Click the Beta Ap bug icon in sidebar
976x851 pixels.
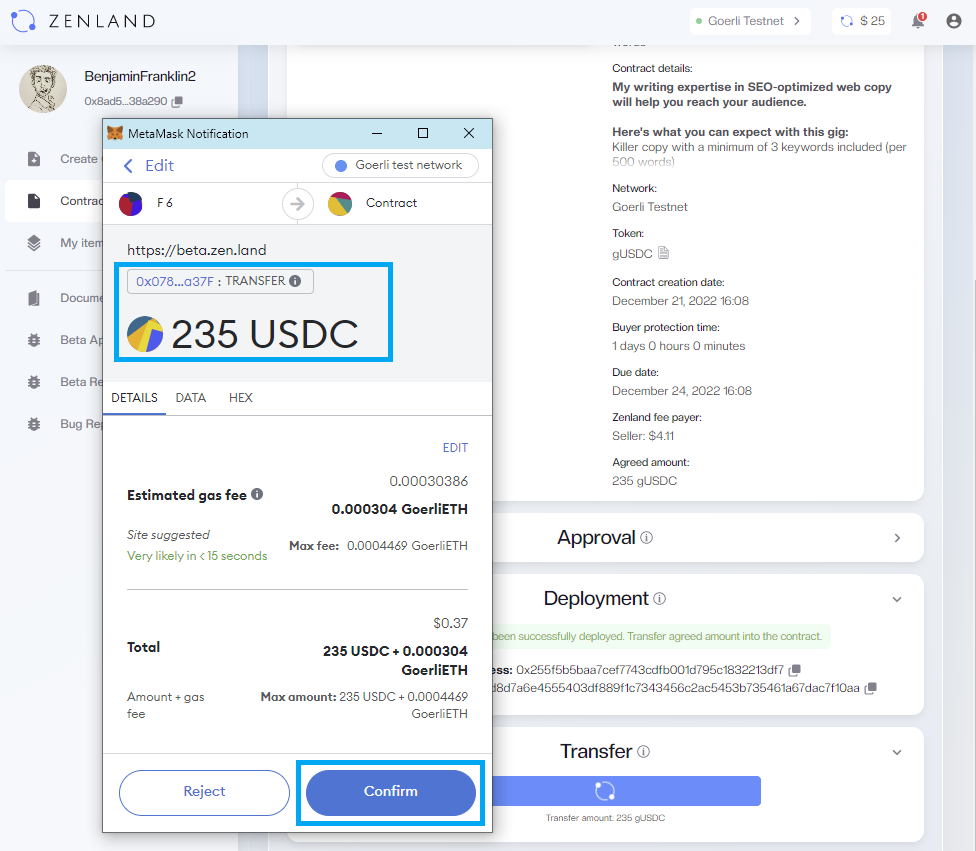34,340
